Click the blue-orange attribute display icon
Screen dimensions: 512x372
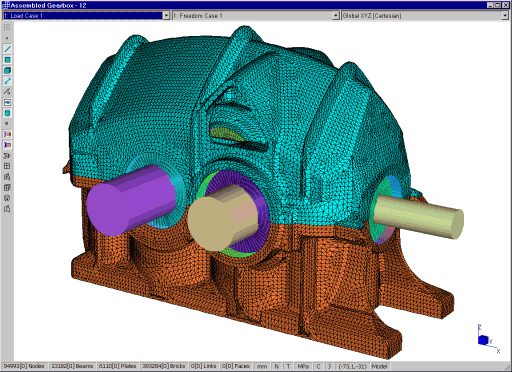(7, 145)
